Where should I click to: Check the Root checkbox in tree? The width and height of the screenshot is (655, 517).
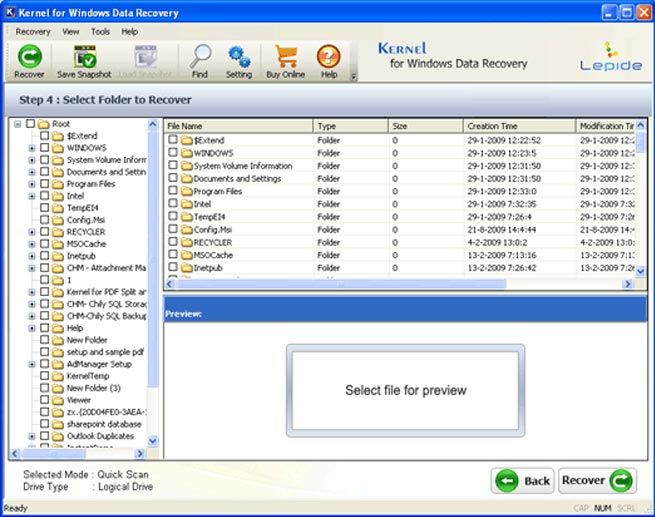[x=30, y=124]
